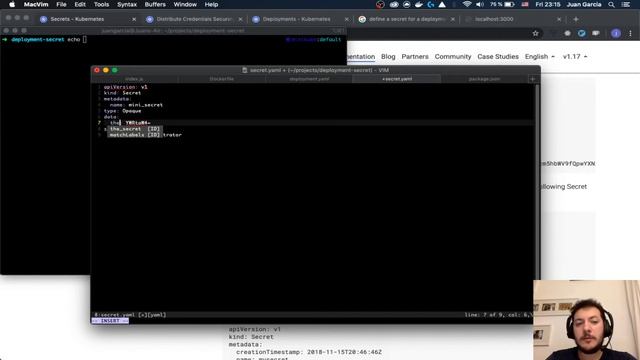
Task: Click the webcam video thumbnail
Action: pos(587,320)
